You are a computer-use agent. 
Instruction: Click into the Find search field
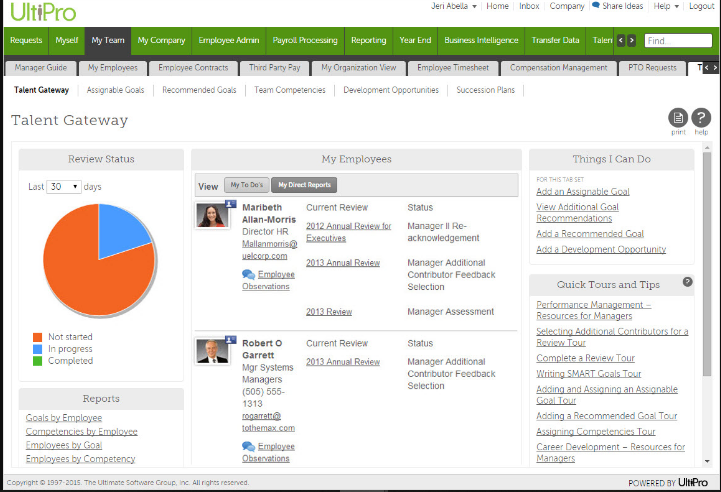(x=677, y=41)
